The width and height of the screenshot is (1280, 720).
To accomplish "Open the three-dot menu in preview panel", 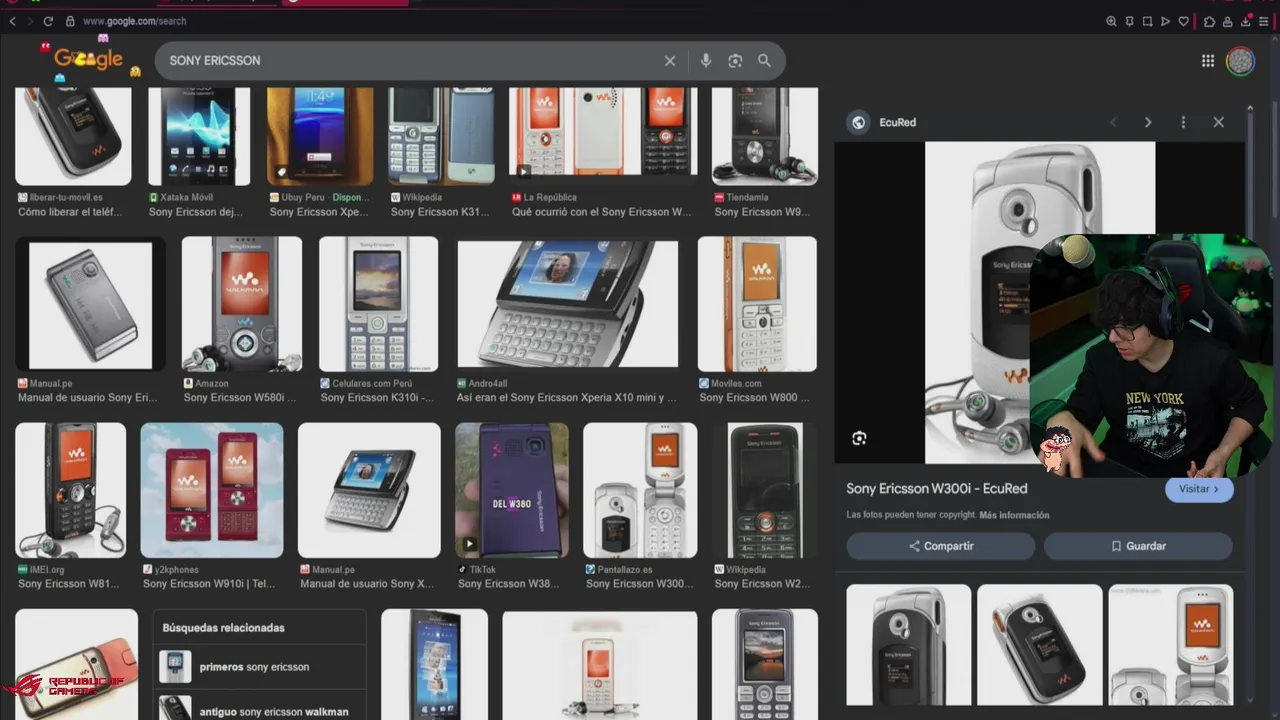I will pyautogui.click(x=1183, y=122).
